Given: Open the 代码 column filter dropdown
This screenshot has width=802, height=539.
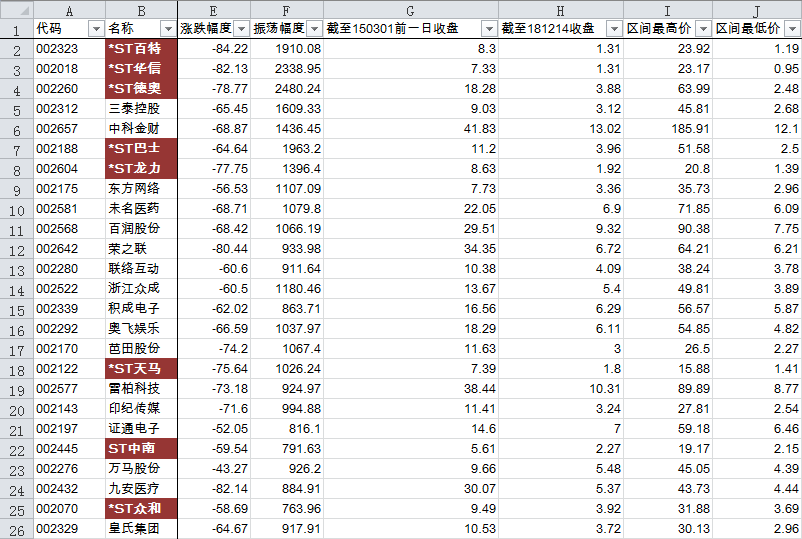Looking at the screenshot, I should [x=96, y=29].
